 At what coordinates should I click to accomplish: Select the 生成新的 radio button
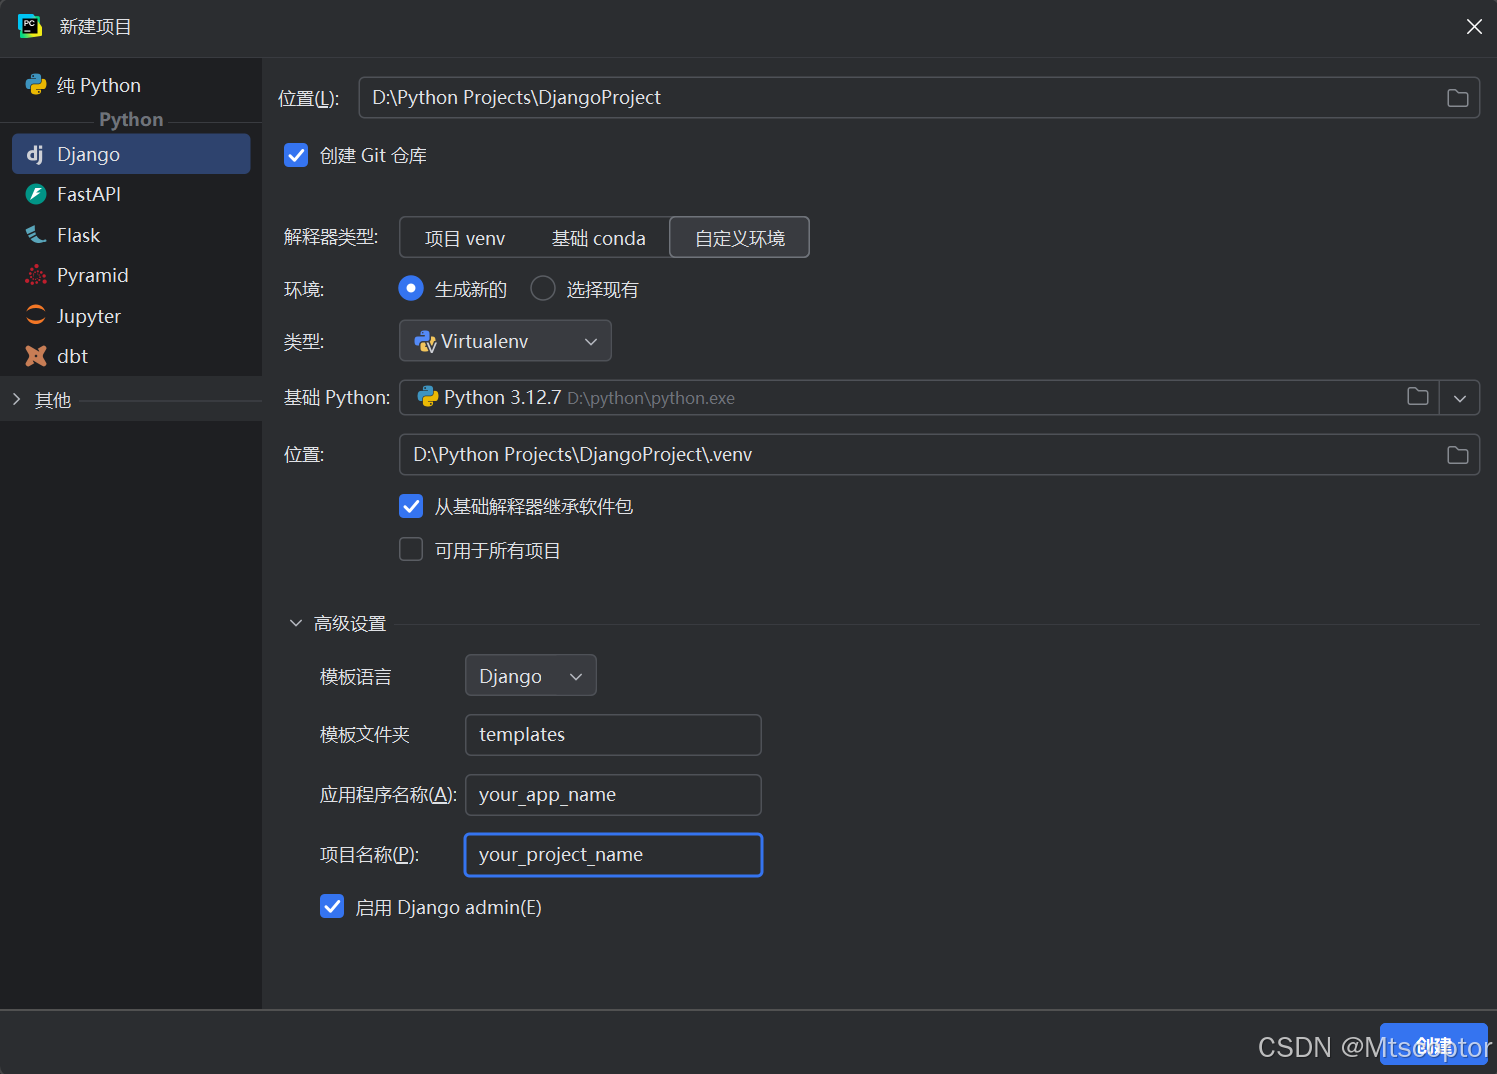pyautogui.click(x=411, y=288)
